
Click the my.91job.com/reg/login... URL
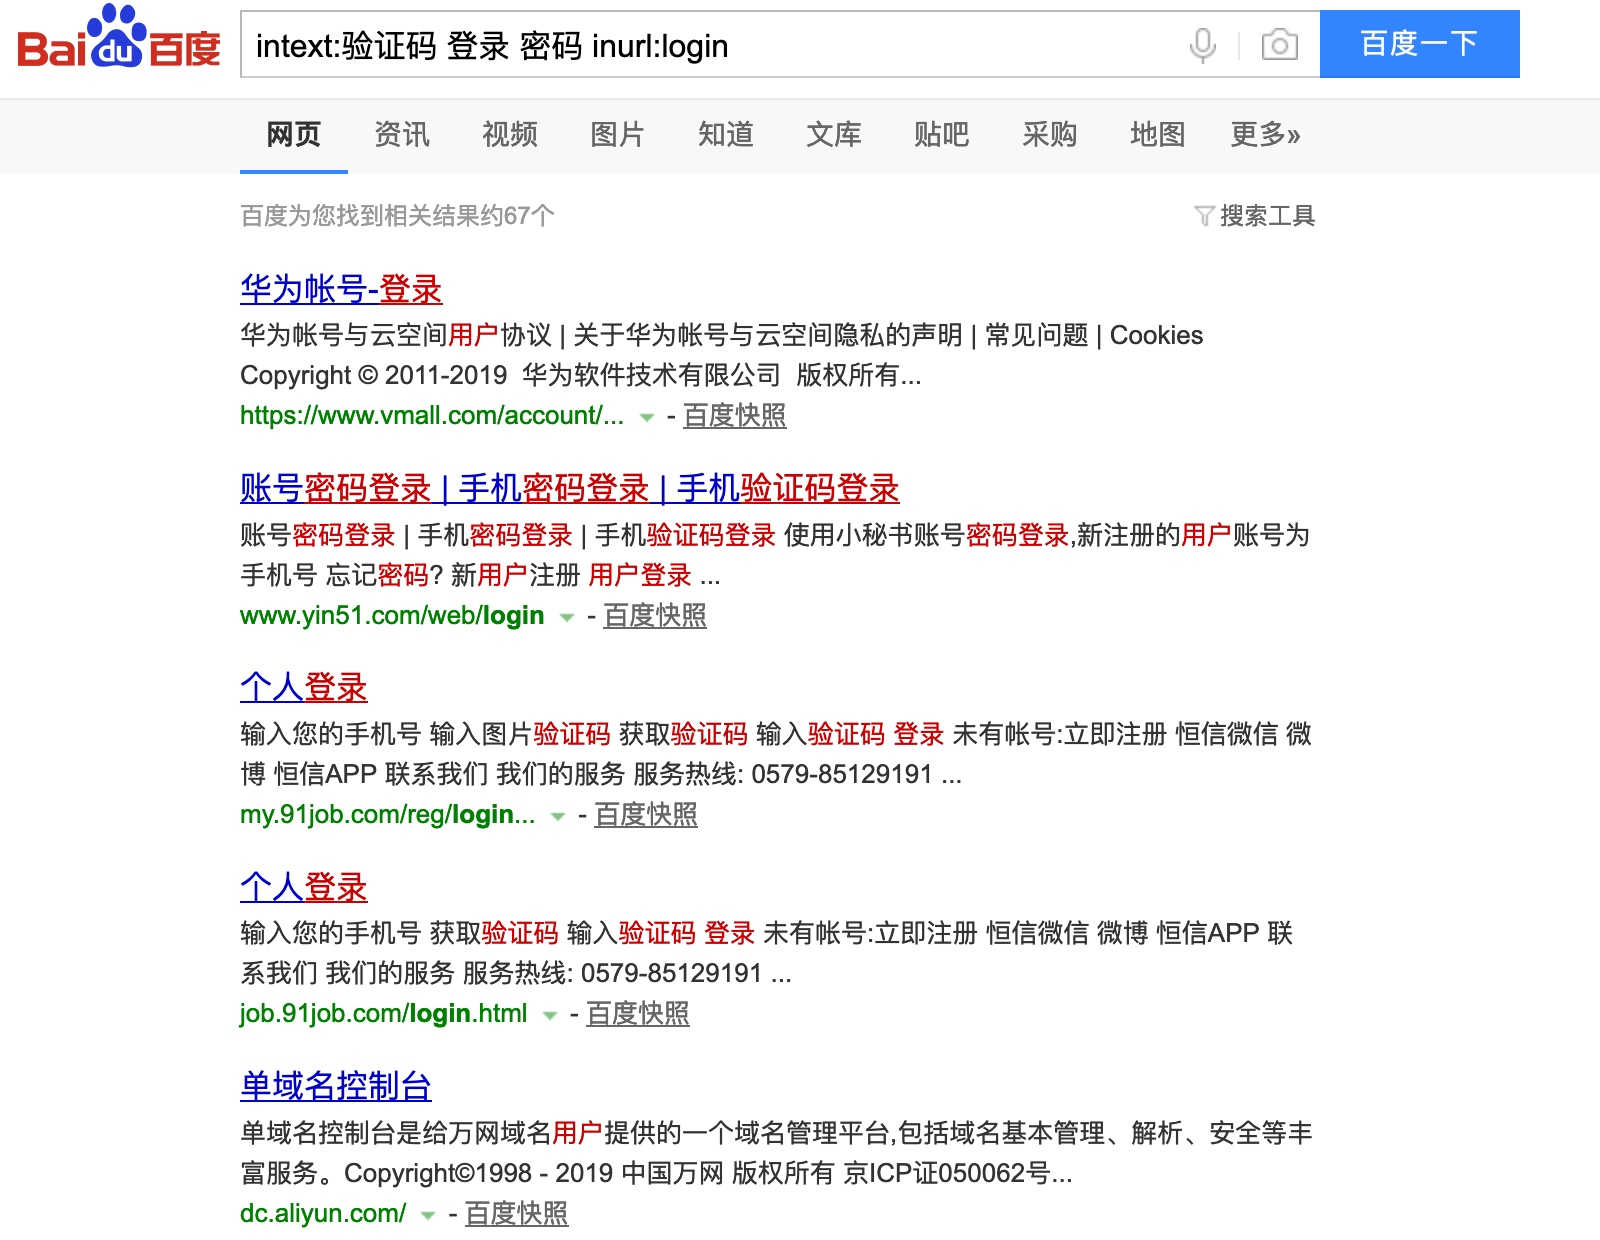tap(388, 814)
